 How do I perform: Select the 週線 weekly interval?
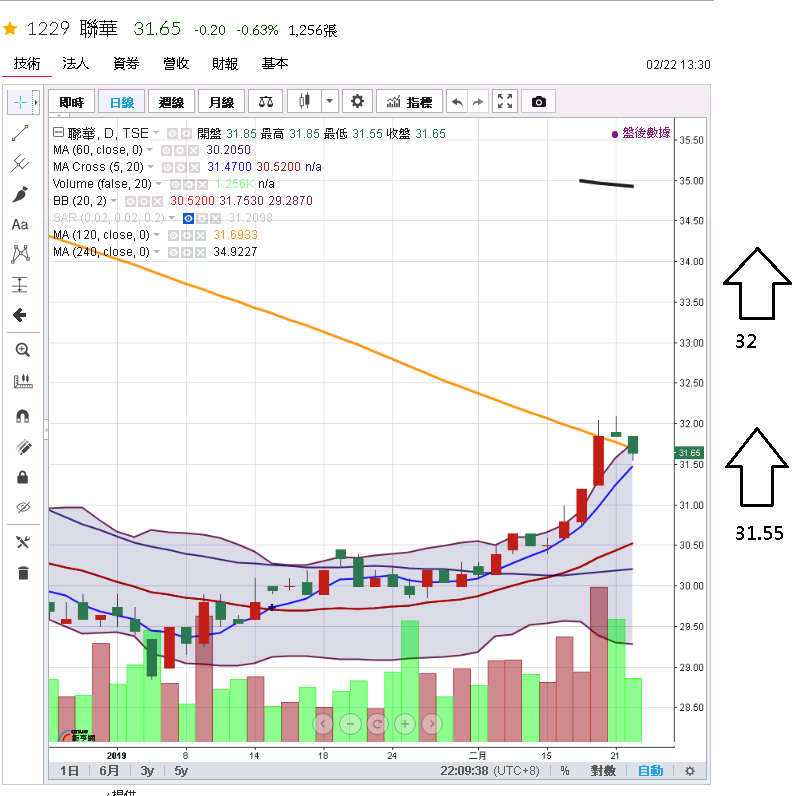171,102
